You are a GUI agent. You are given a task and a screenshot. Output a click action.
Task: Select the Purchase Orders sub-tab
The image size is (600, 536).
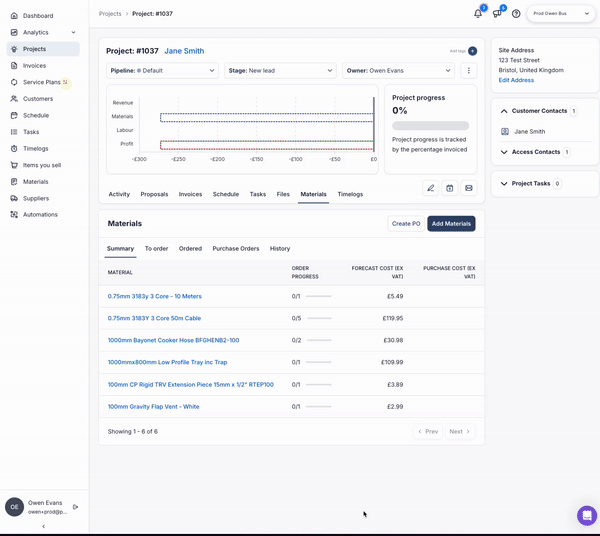click(x=236, y=248)
